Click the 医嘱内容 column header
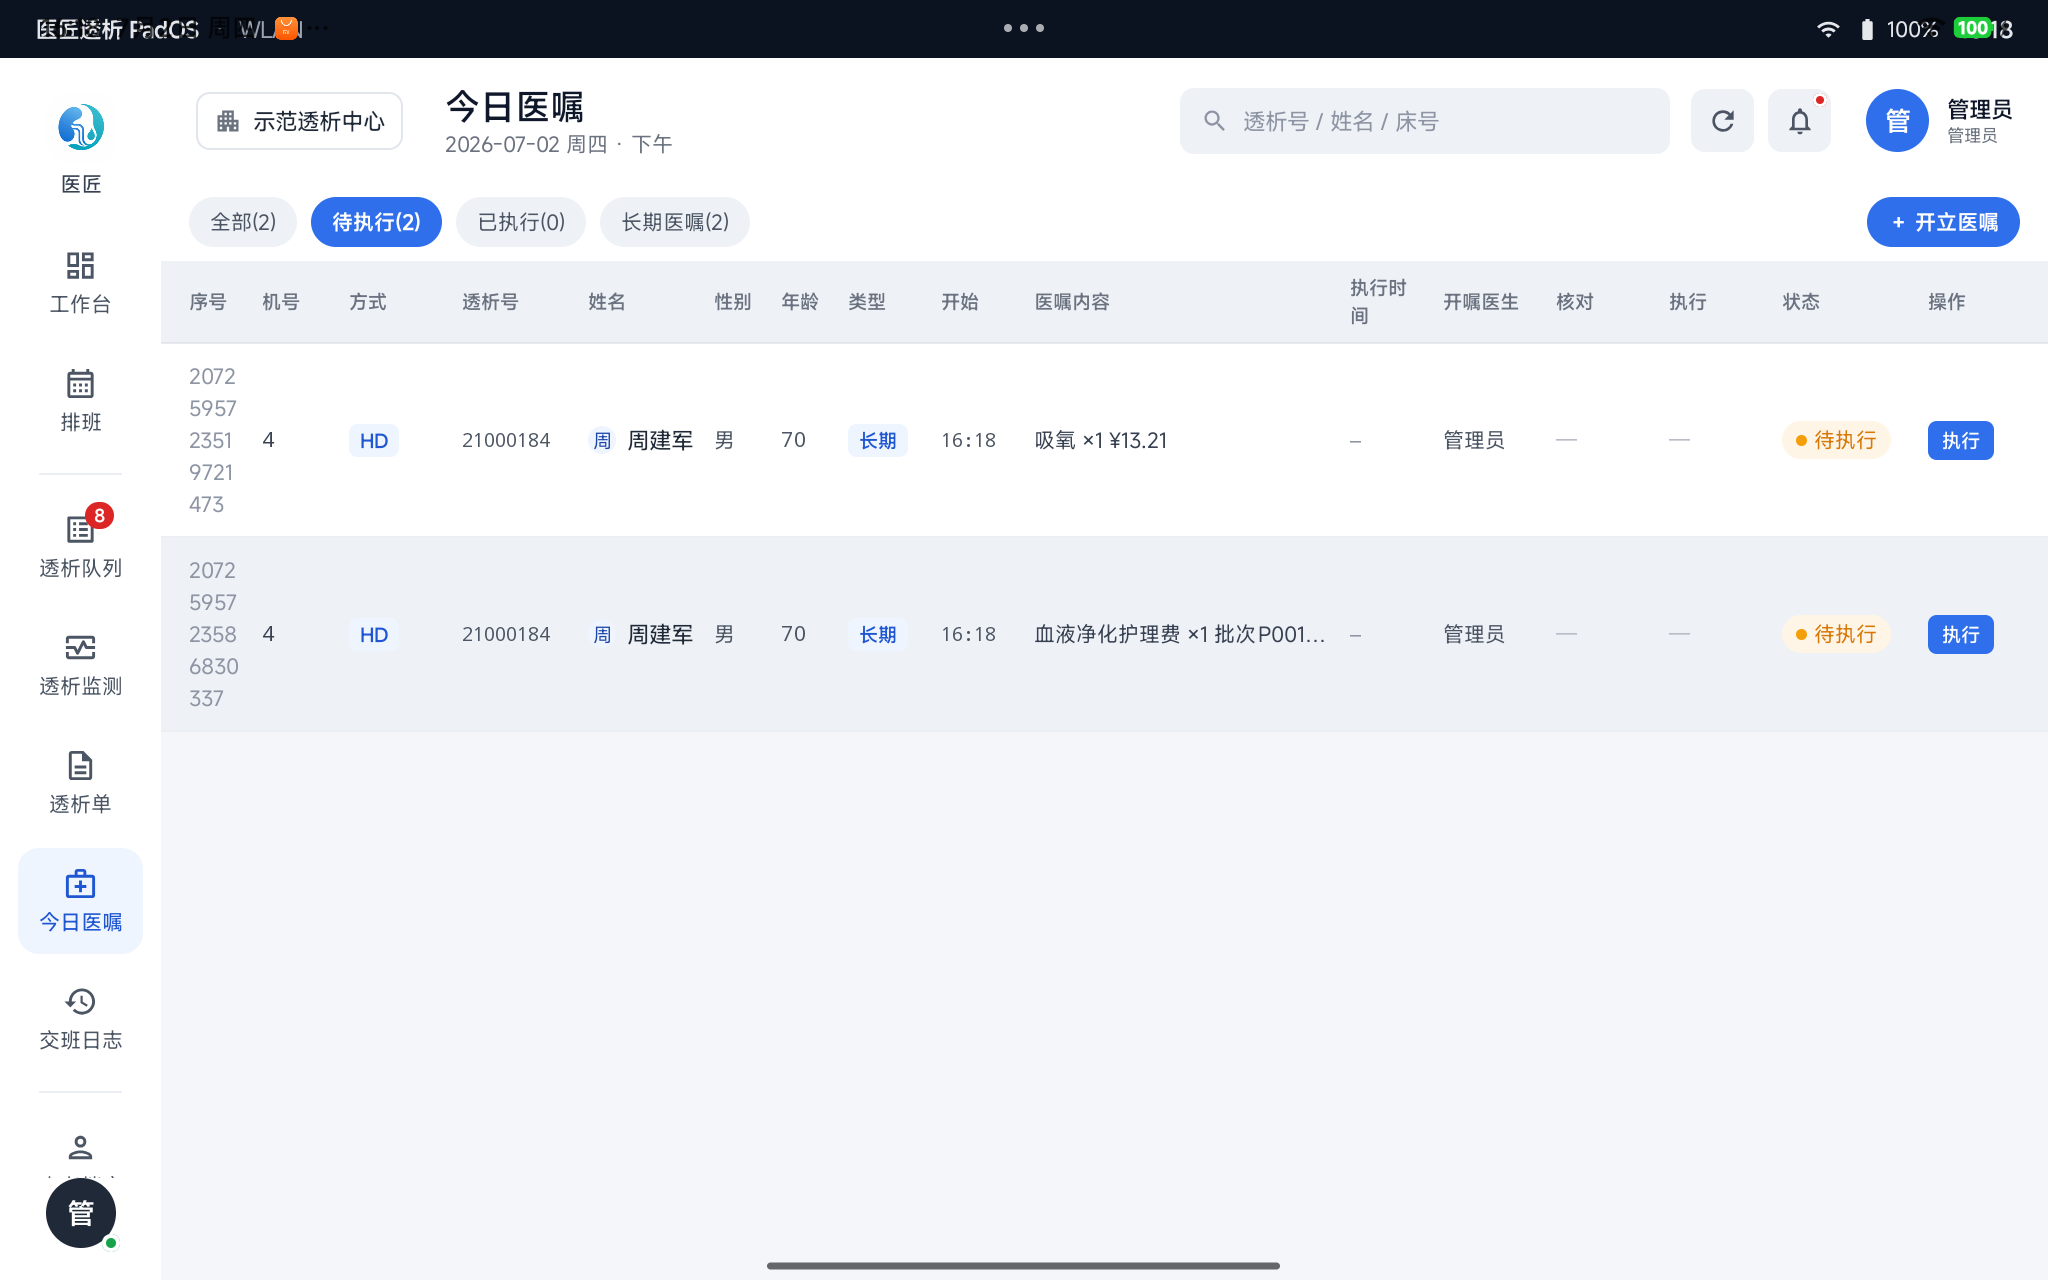This screenshot has width=2048, height=1280. 1072,302
